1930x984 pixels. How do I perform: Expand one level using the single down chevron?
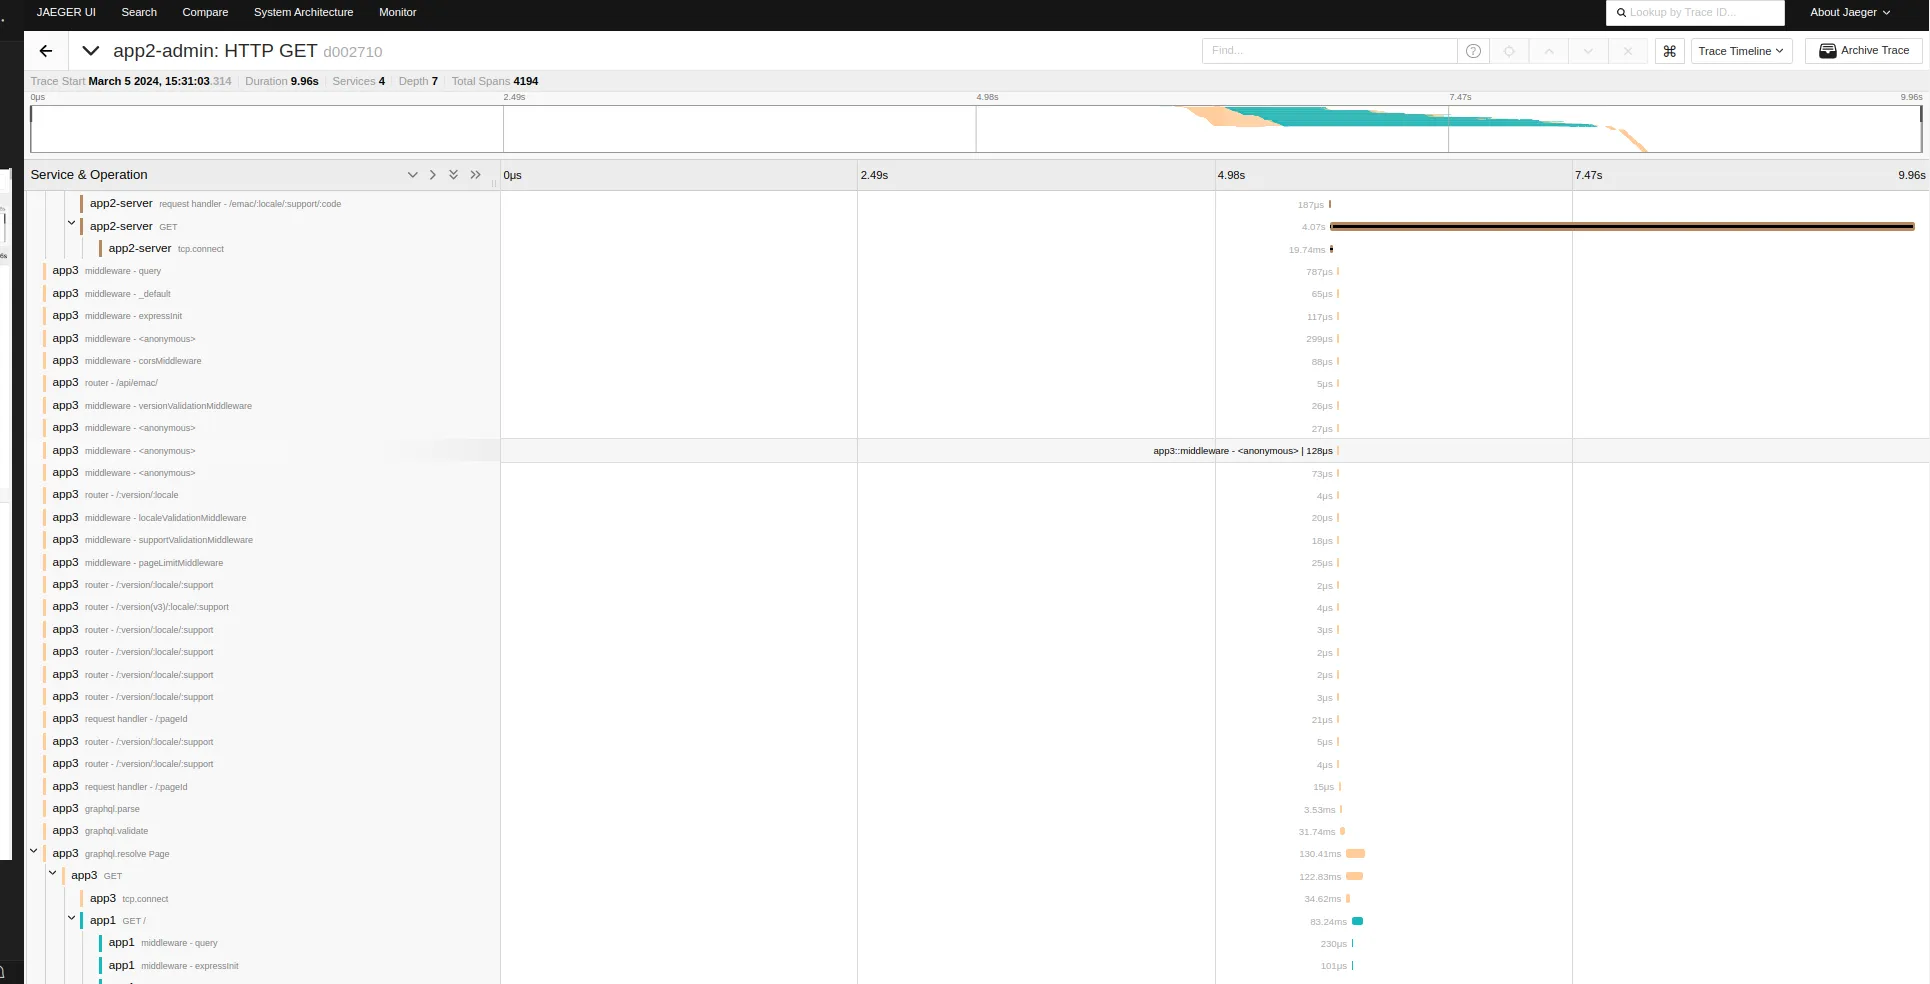[x=412, y=175]
